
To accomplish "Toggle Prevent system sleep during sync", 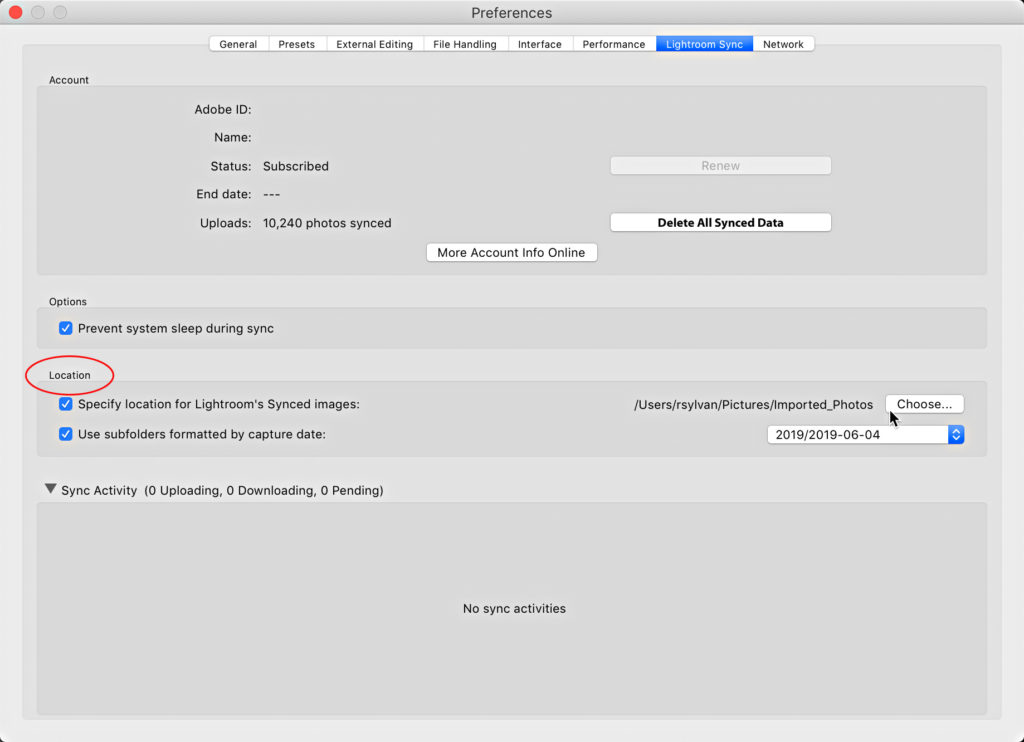I will click(x=65, y=328).
